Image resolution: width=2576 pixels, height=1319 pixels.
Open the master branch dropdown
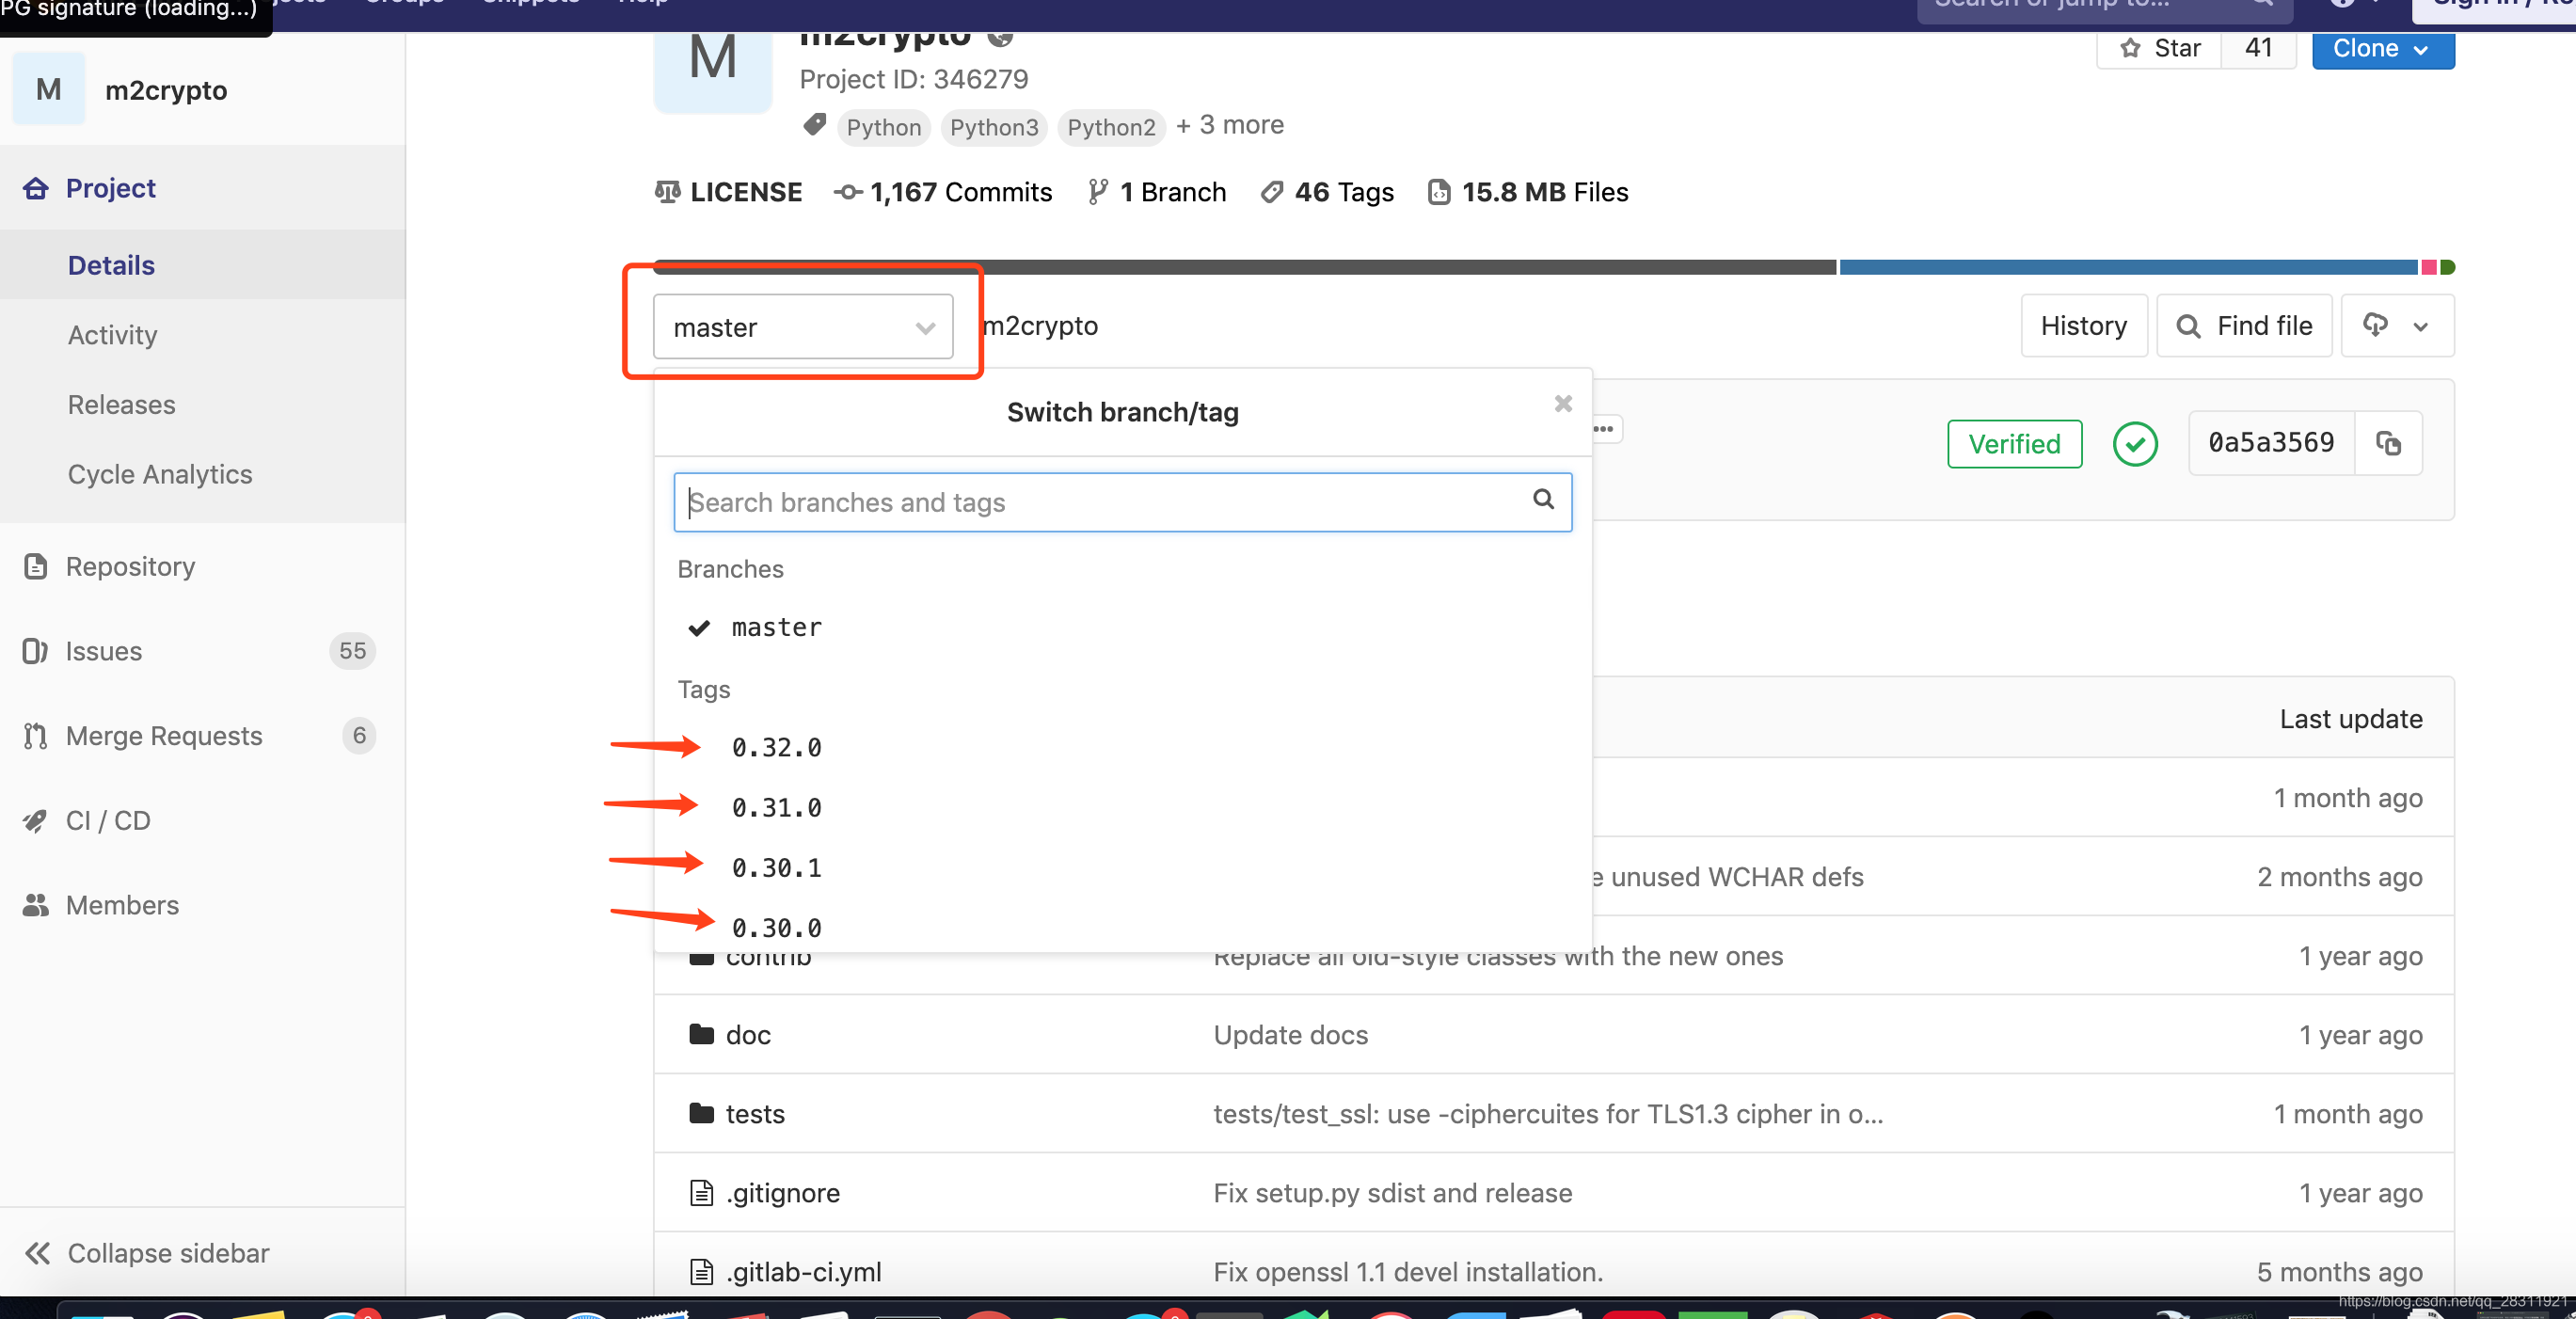(x=803, y=326)
